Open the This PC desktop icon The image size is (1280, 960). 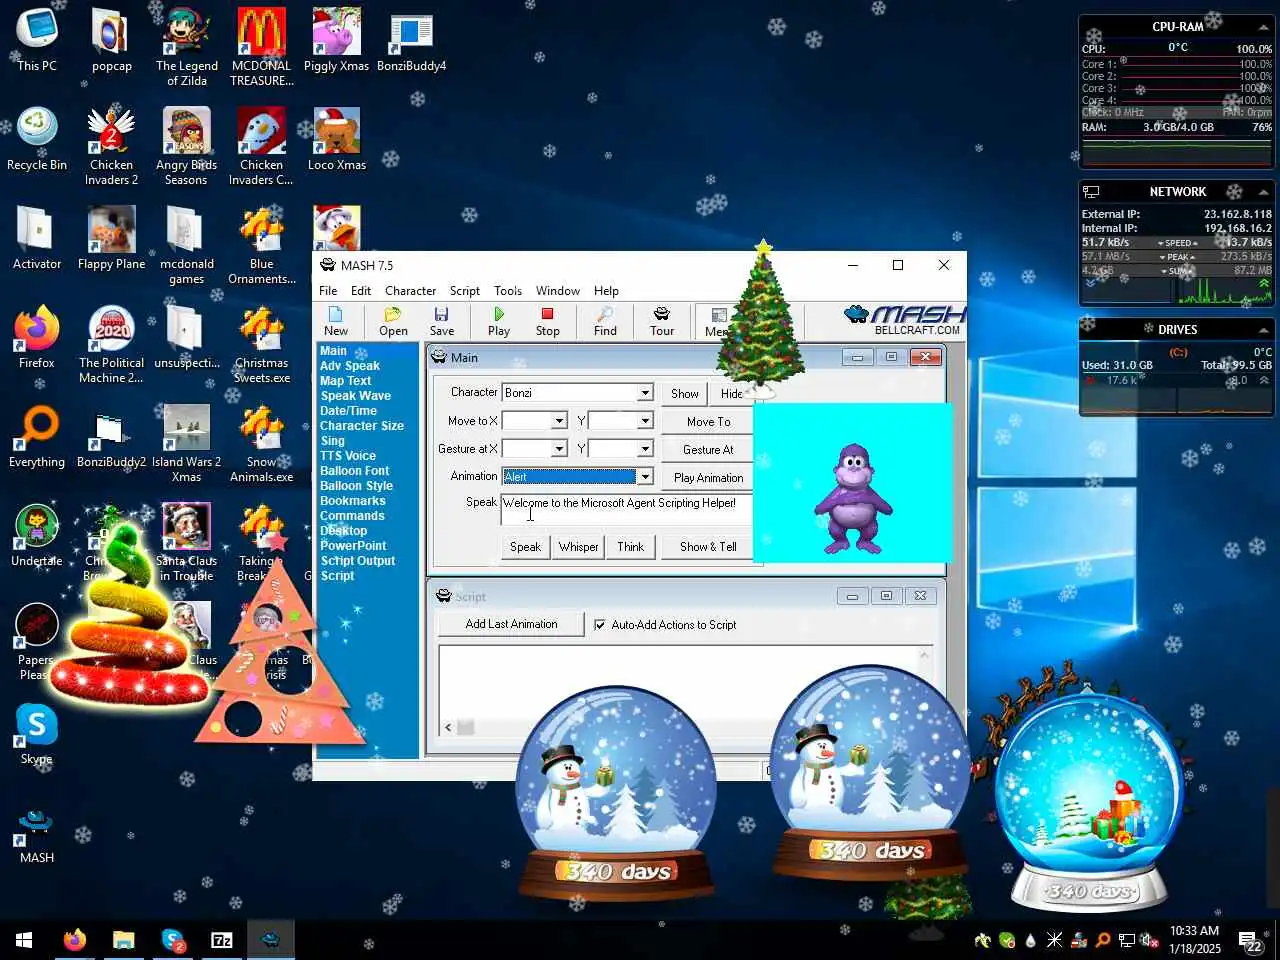click(37, 41)
